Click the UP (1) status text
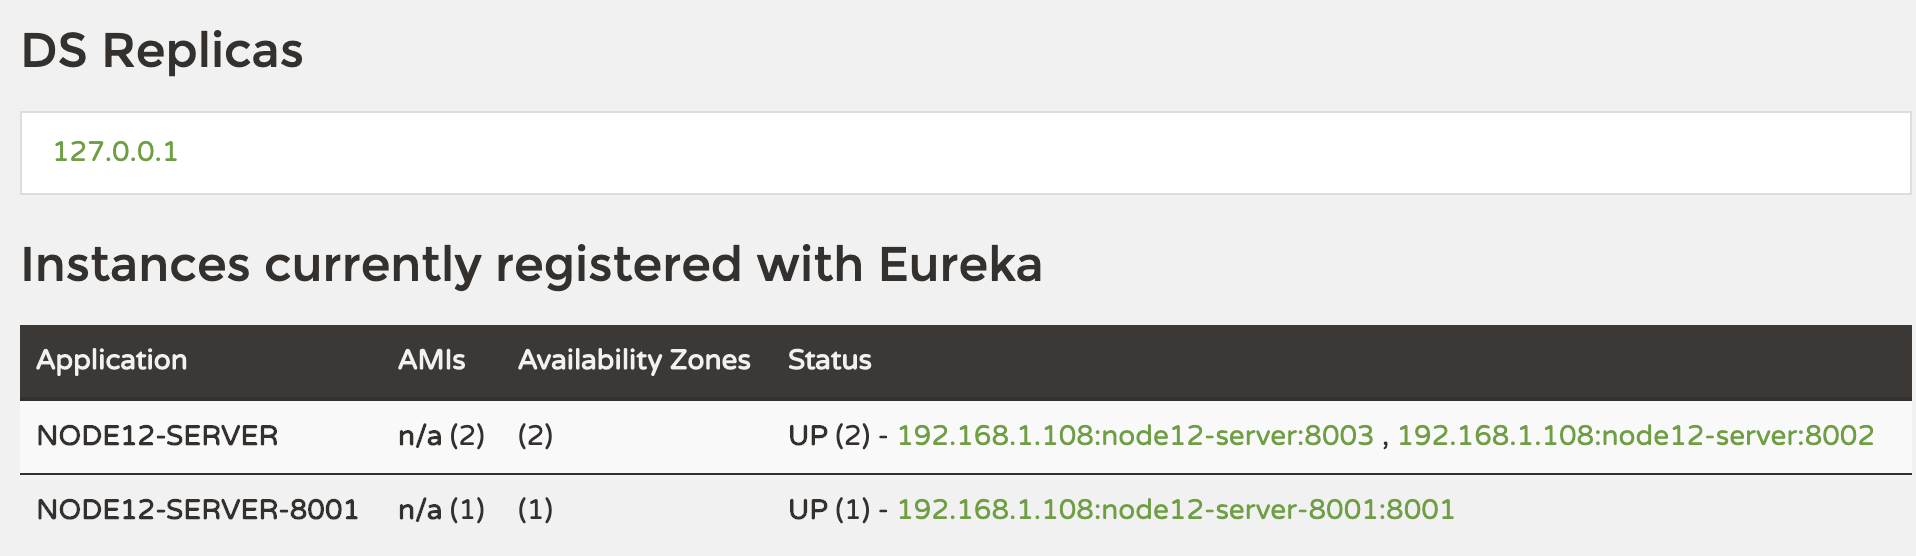Screen dimensions: 1916x556 [828, 510]
